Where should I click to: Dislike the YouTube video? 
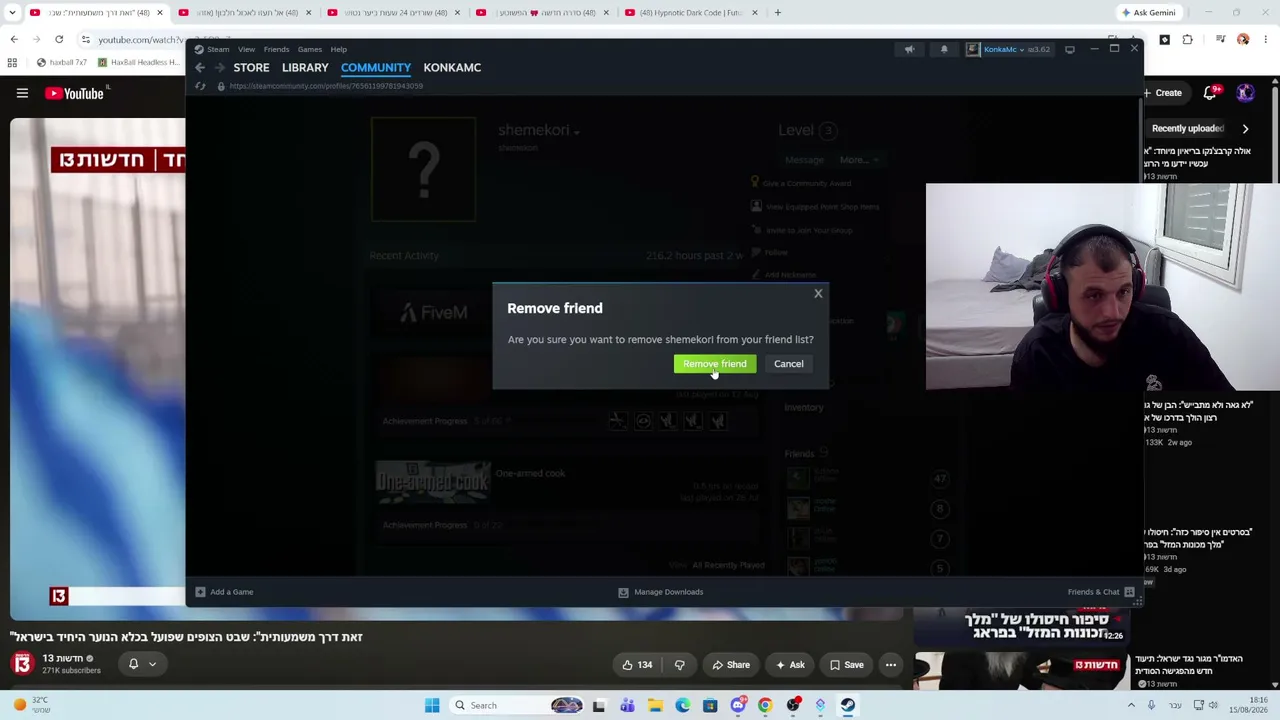tap(679, 665)
